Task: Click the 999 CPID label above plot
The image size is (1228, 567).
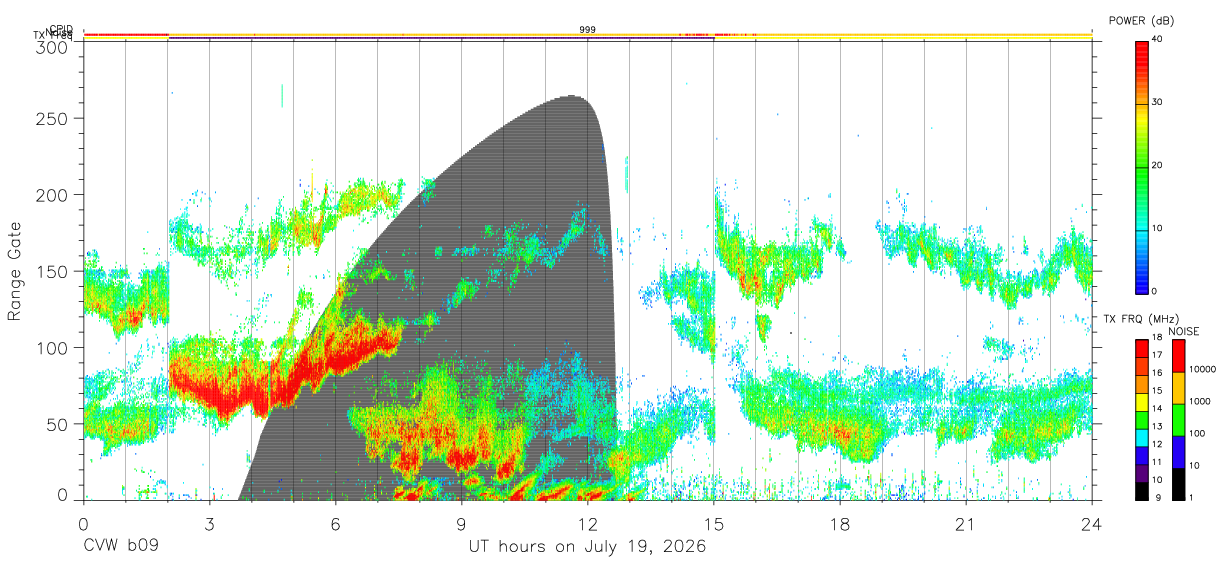Action: (x=588, y=30)
